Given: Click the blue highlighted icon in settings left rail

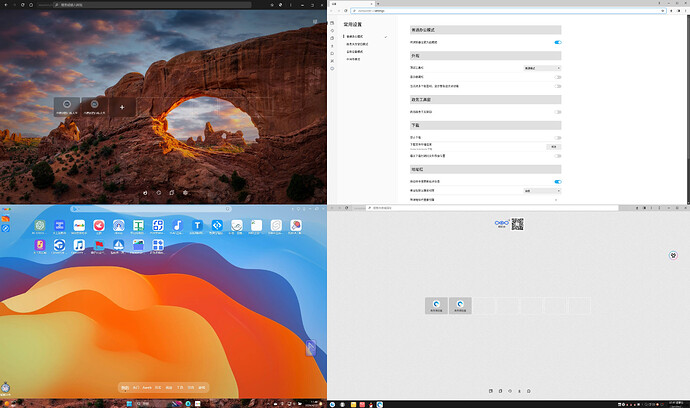Looking at the screenshot, I should (332, 69).
